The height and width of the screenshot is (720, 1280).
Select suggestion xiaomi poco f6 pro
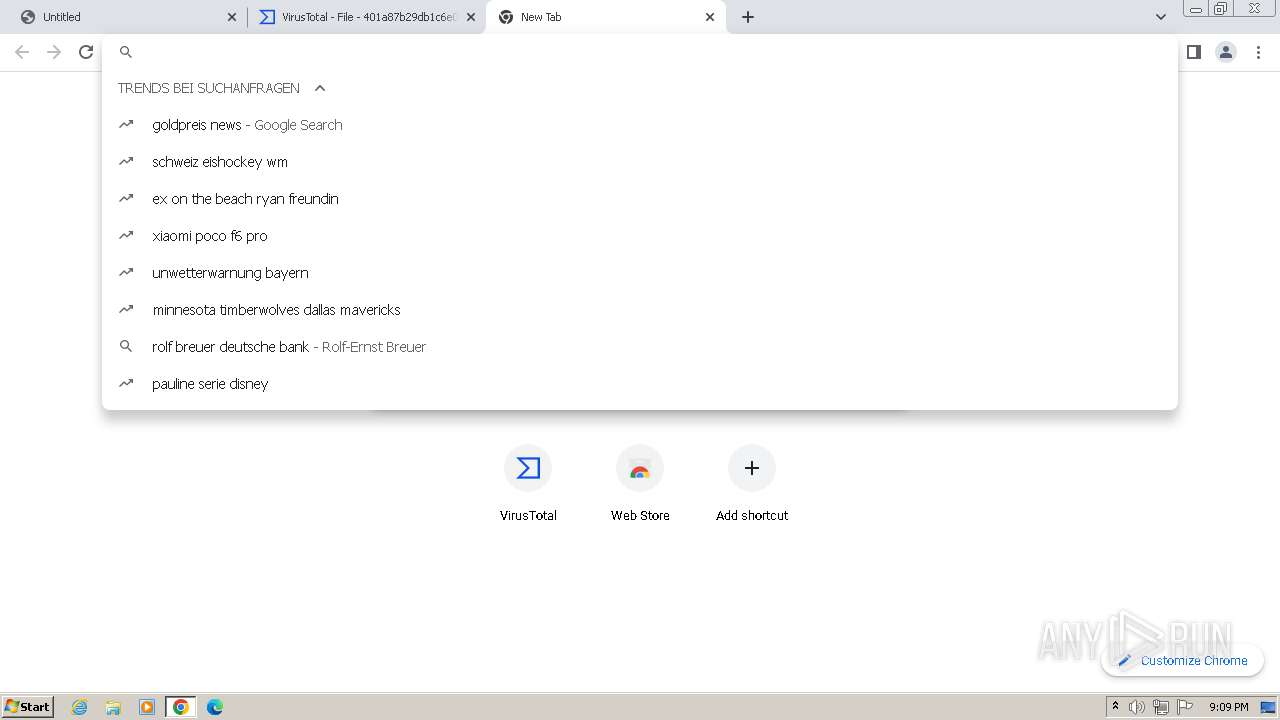(640, 236)
